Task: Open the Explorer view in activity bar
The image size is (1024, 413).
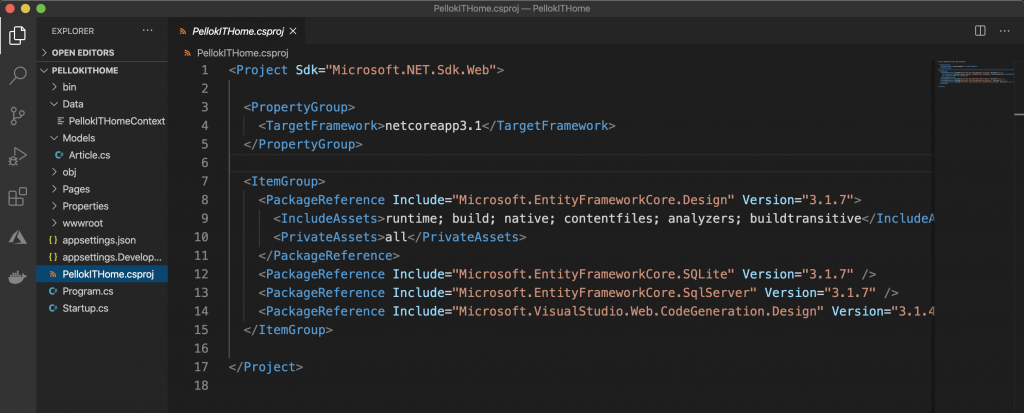Action: pyautogui.click(x=17, y=36)
